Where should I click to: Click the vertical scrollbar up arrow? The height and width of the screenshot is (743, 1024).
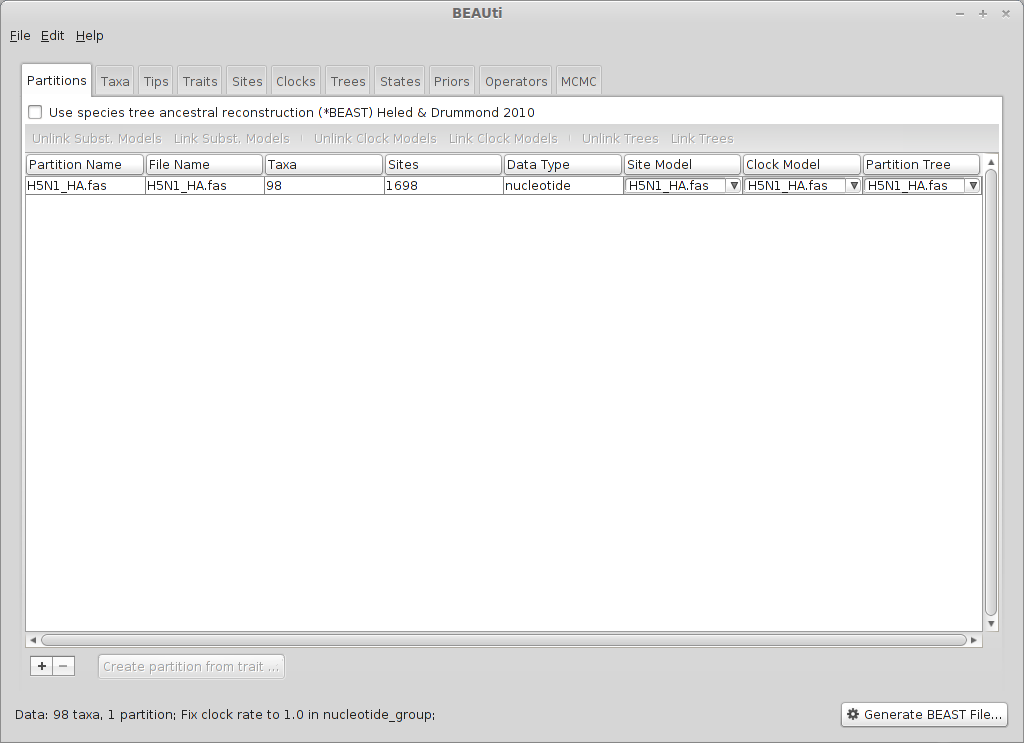tap(991, 162)
